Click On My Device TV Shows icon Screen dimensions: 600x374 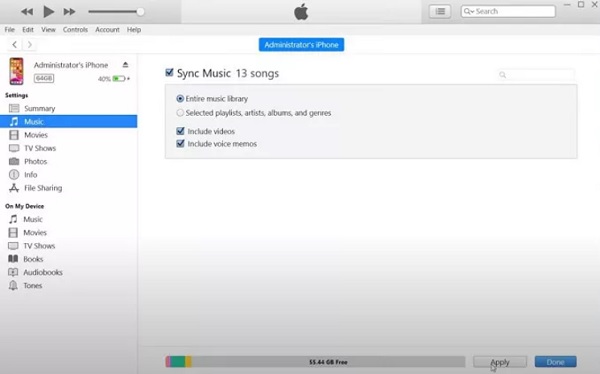tap(13, 246)
